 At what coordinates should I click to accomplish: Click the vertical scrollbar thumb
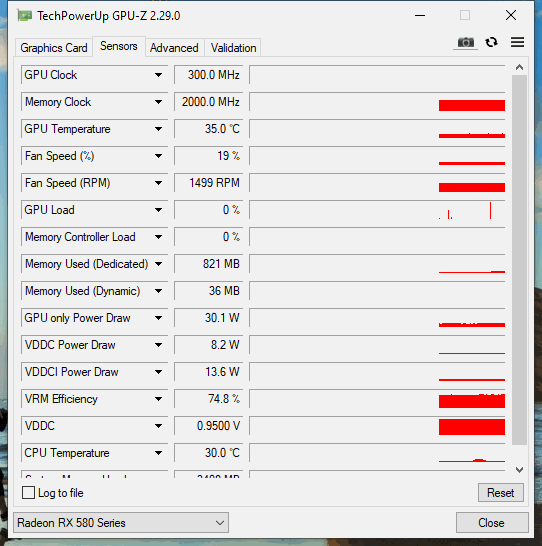point(519,260)
